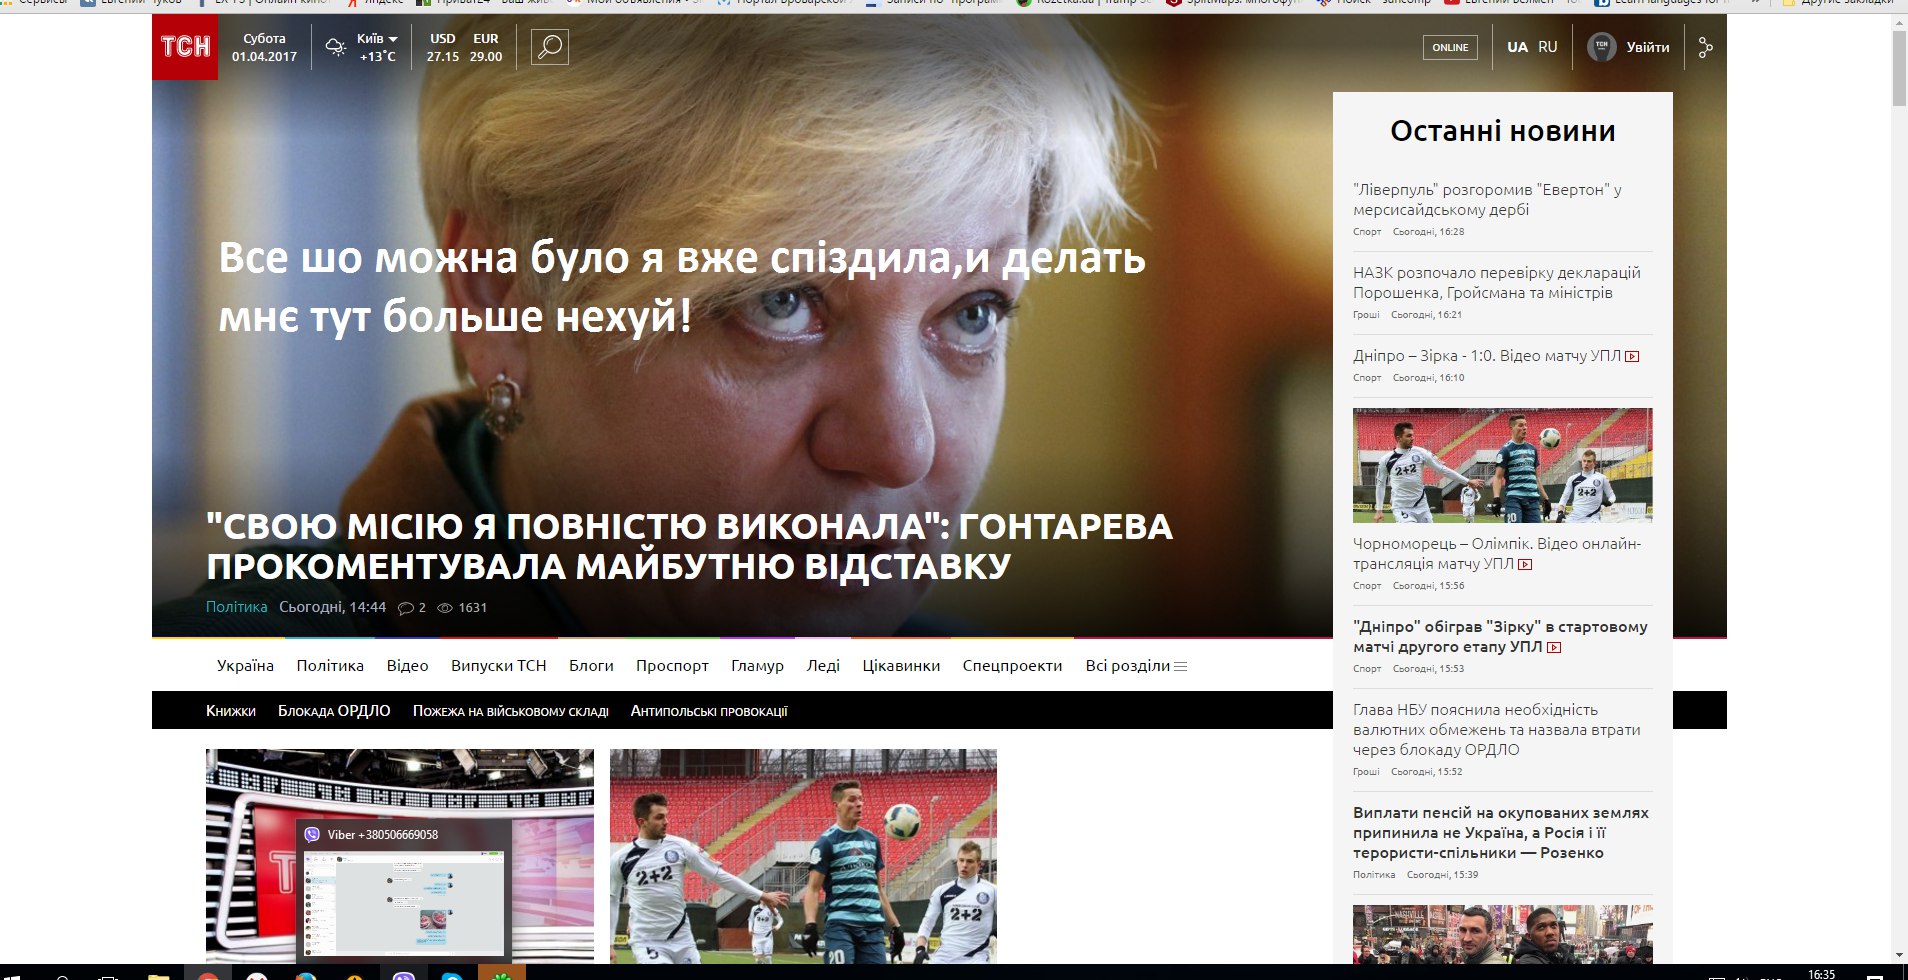Open the Блокада ОРДЛО topic link
The height and width of the screenshot is (980, 1908).
pyautogui.click(x=334, y=711)
